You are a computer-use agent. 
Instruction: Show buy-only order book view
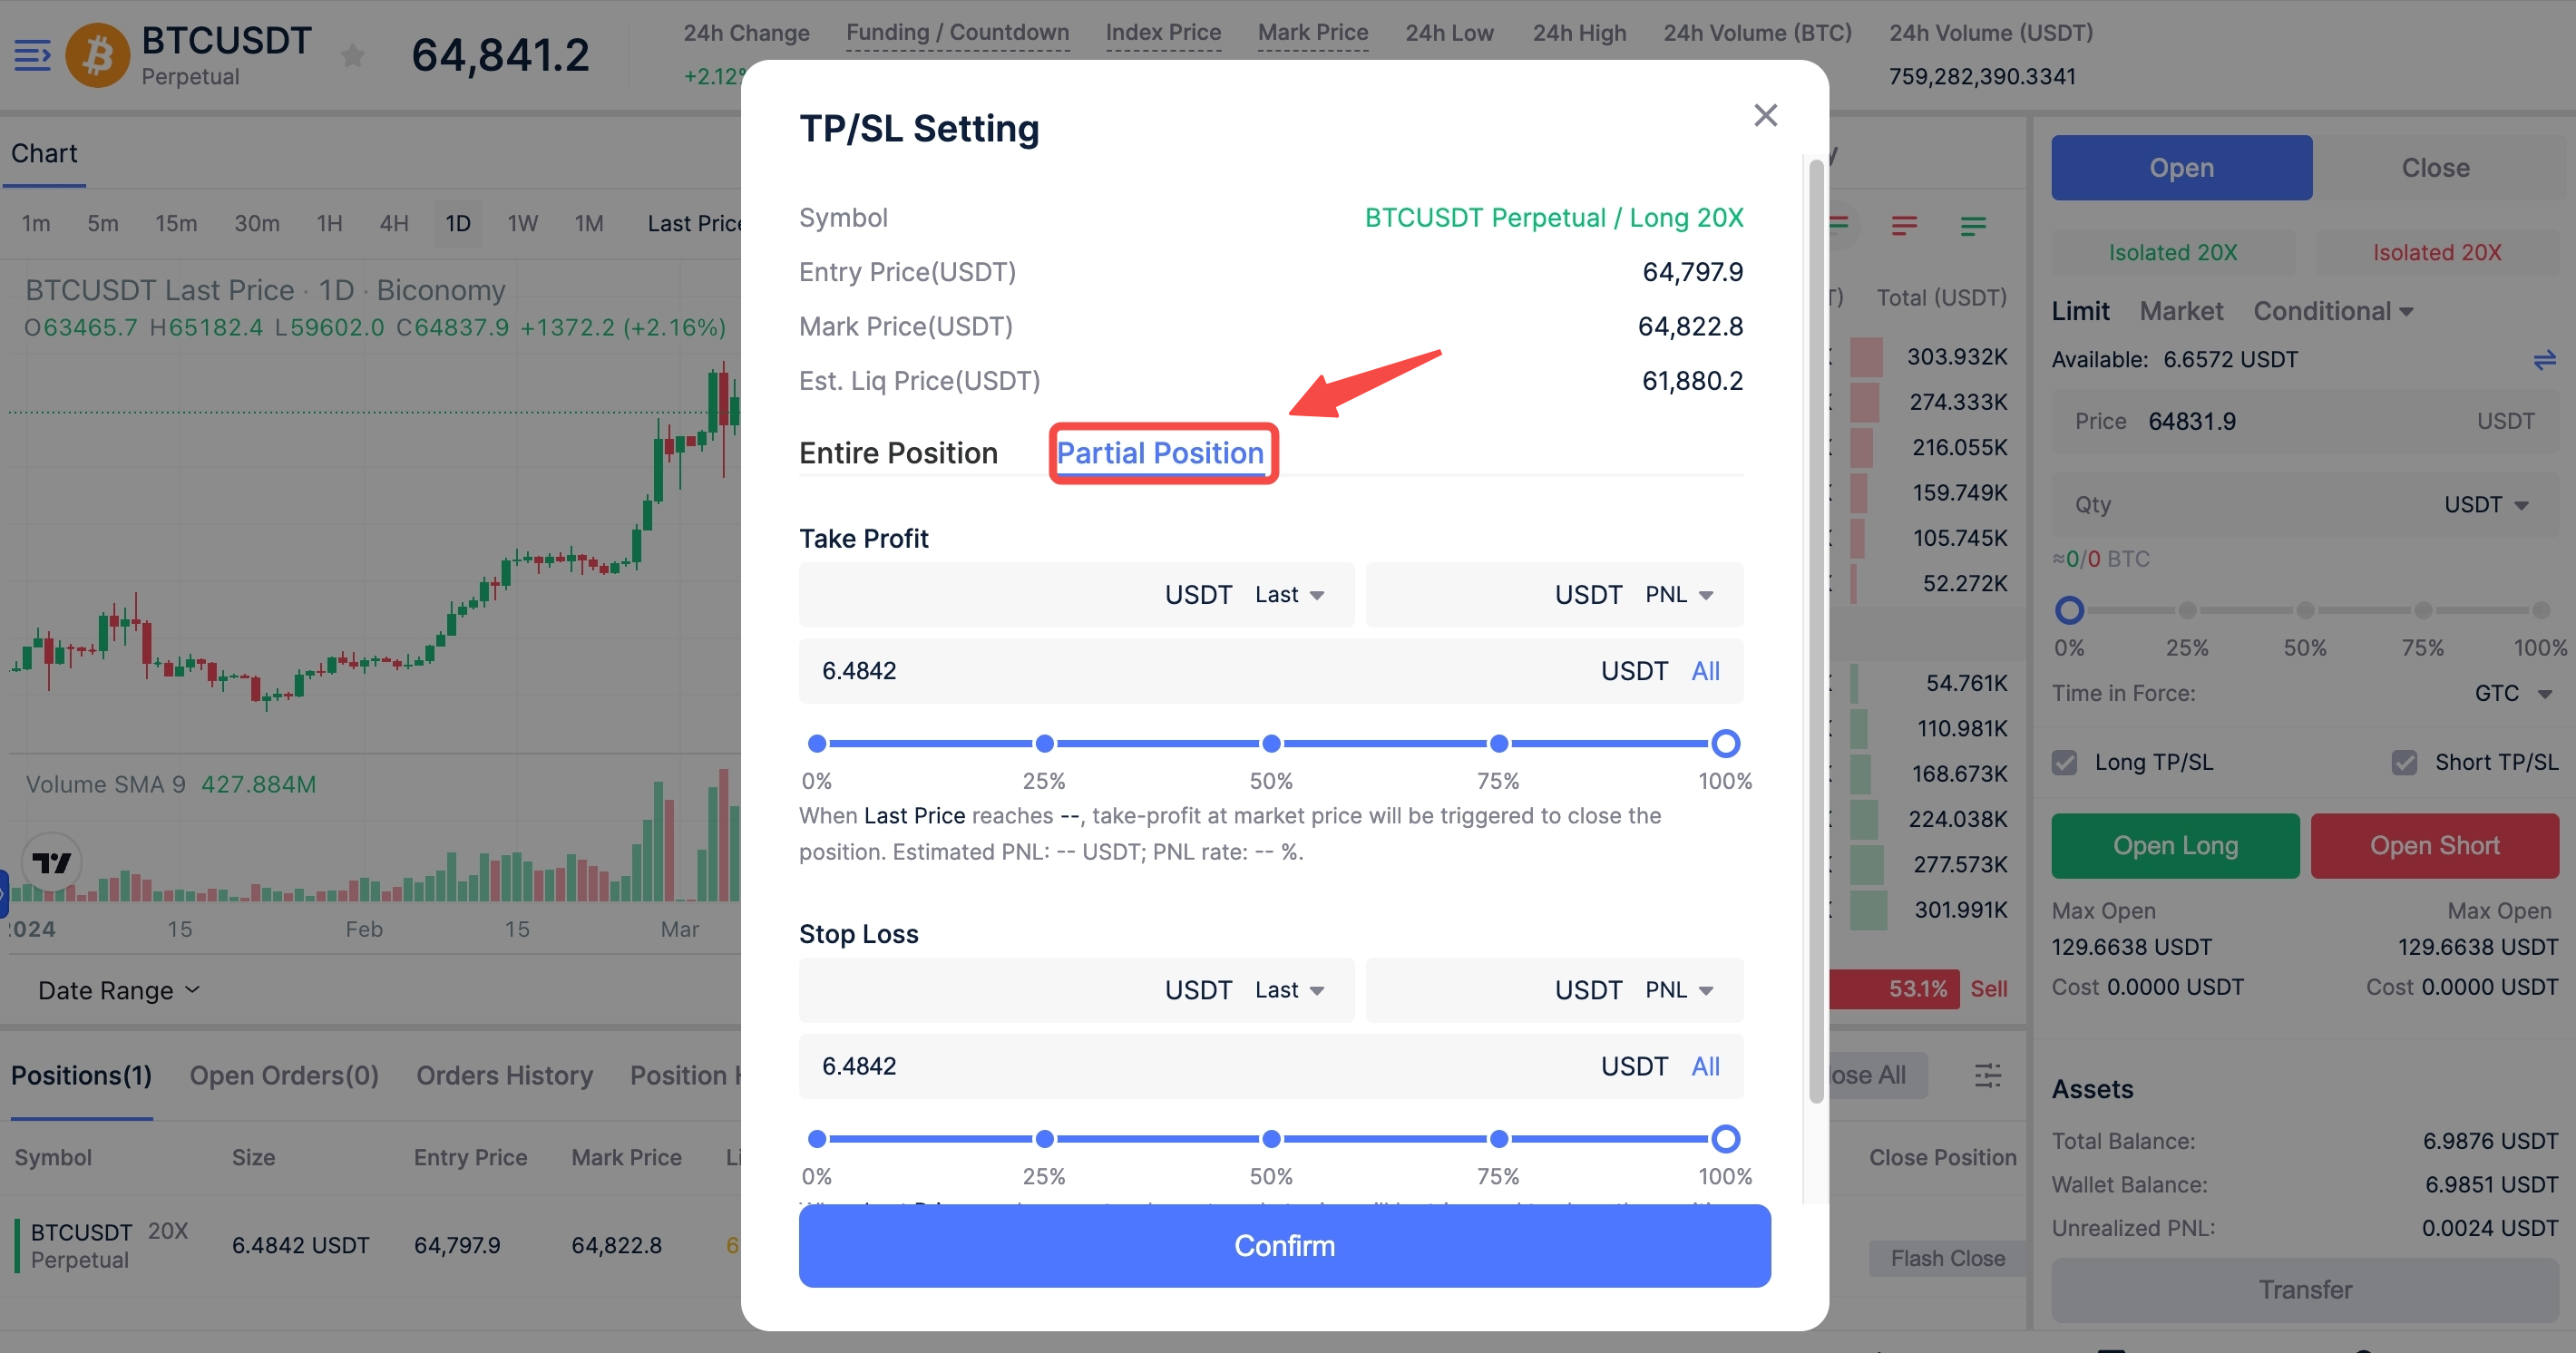(1972, 225)
